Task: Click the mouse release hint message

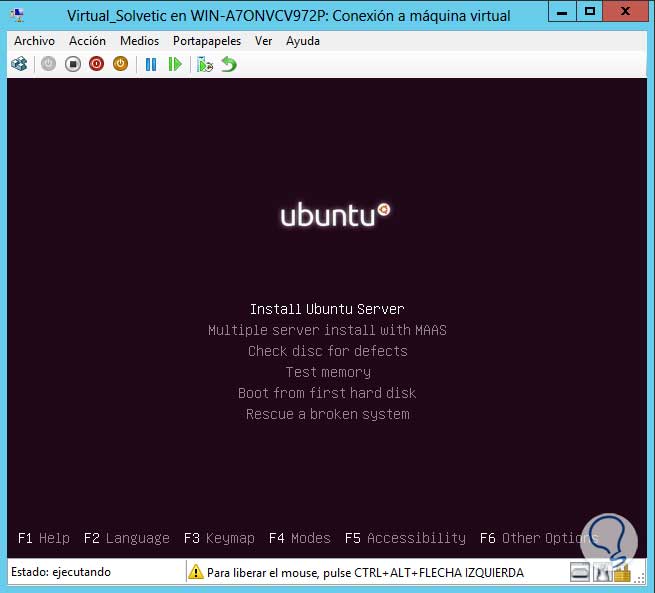Action: [366, 573]
